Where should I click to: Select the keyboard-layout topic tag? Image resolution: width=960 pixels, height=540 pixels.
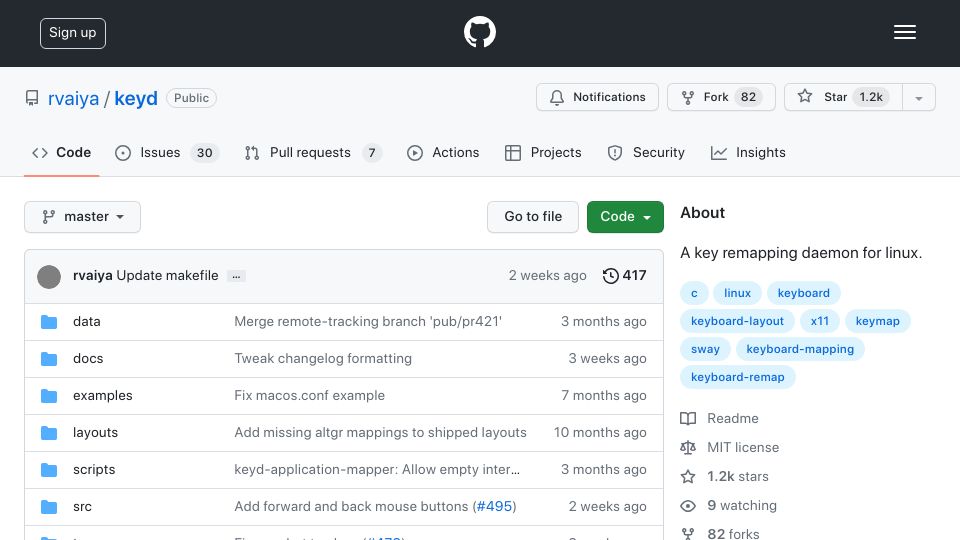[737, 321]
